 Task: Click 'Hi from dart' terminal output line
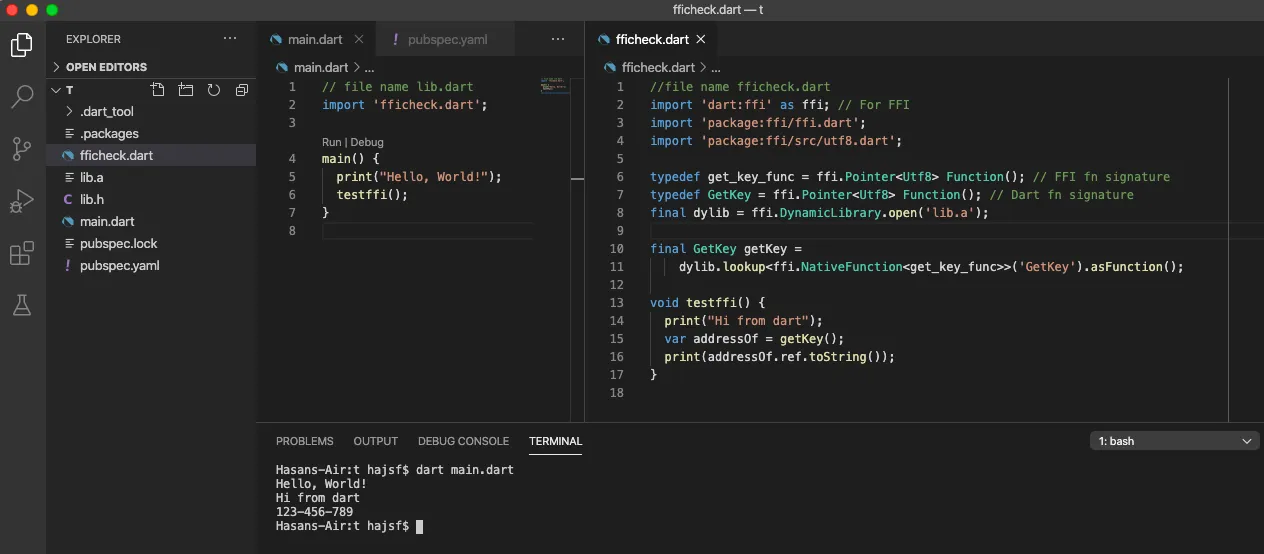click(318, 498)
